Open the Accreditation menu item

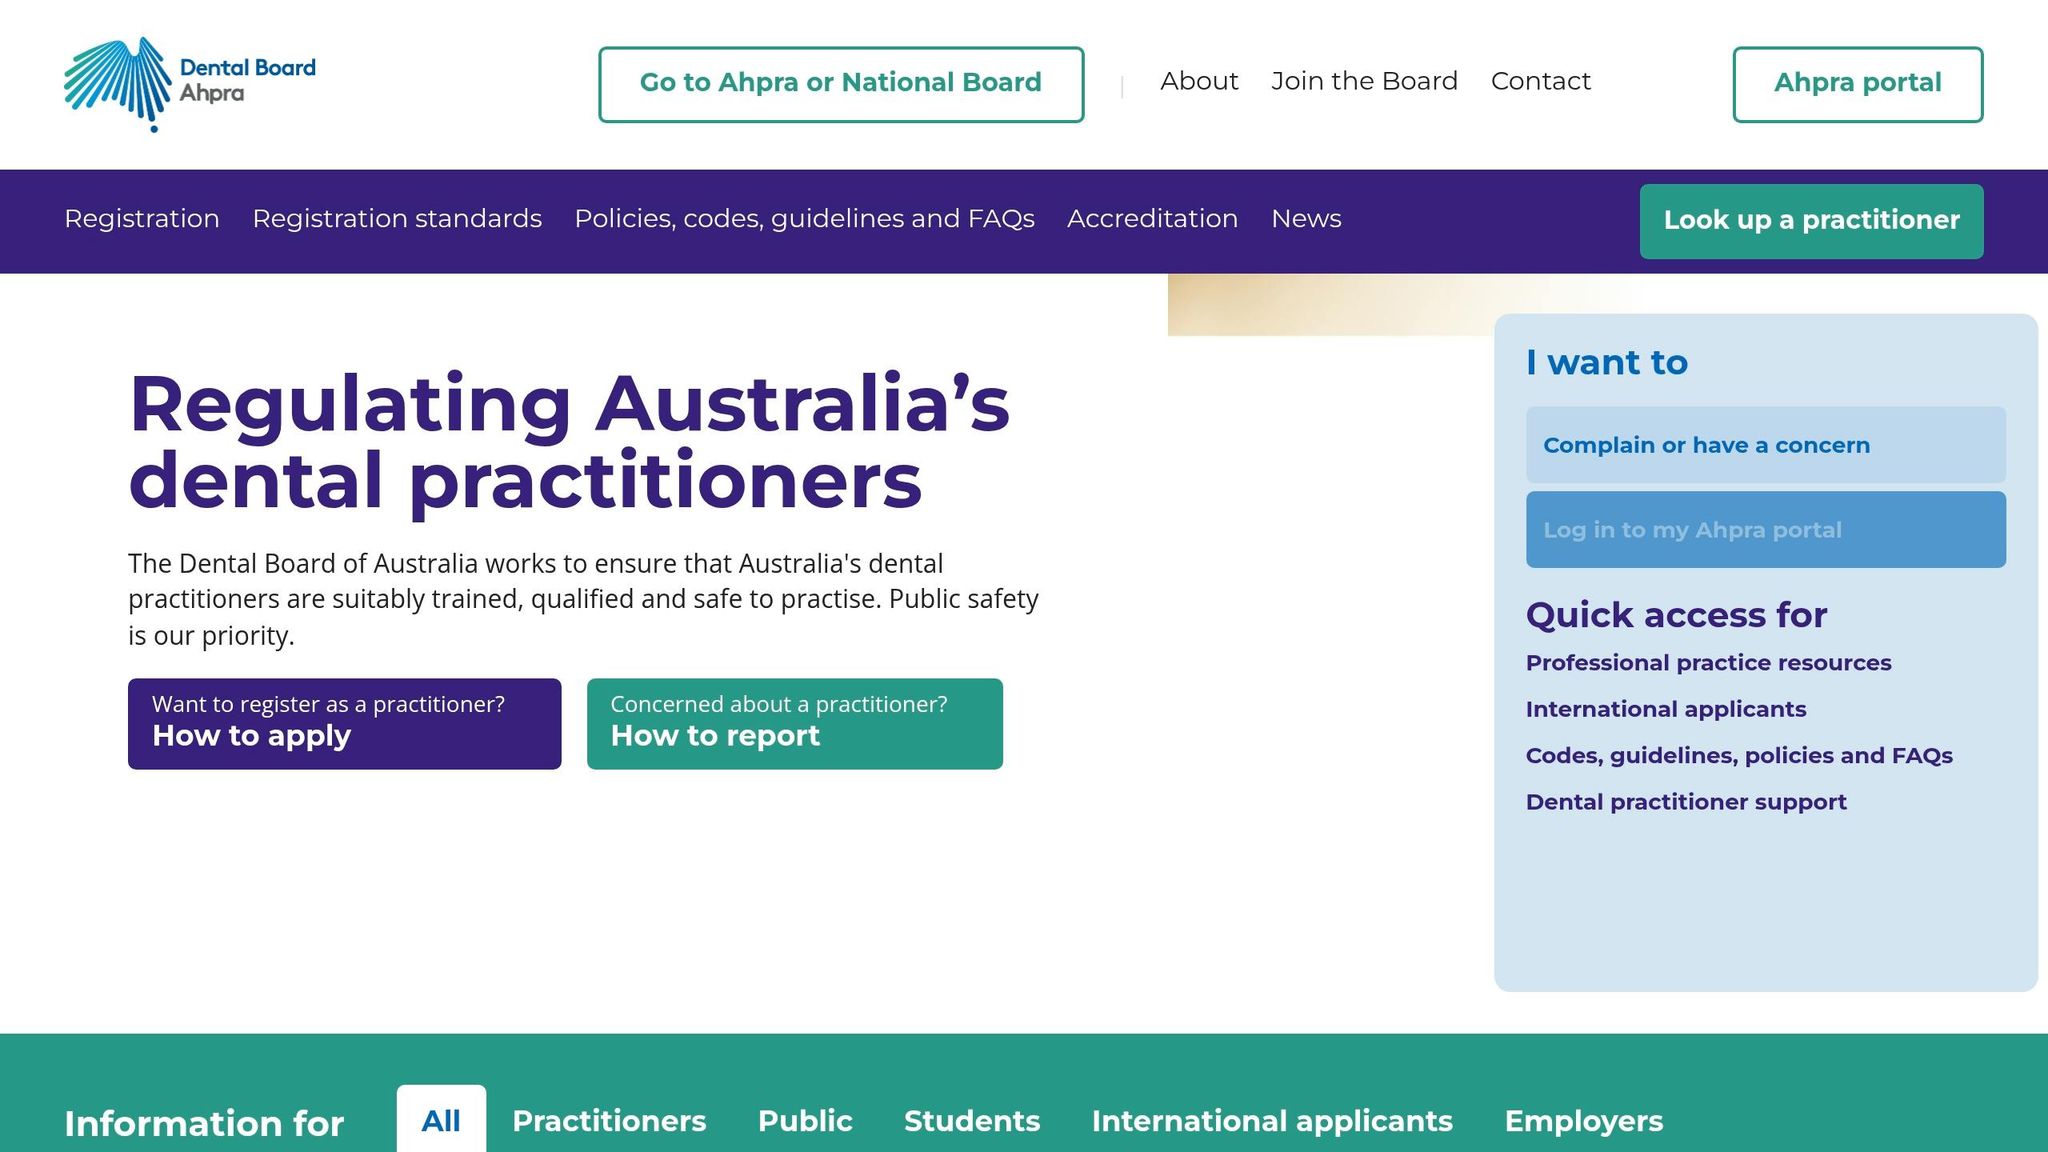point(1152,219)
